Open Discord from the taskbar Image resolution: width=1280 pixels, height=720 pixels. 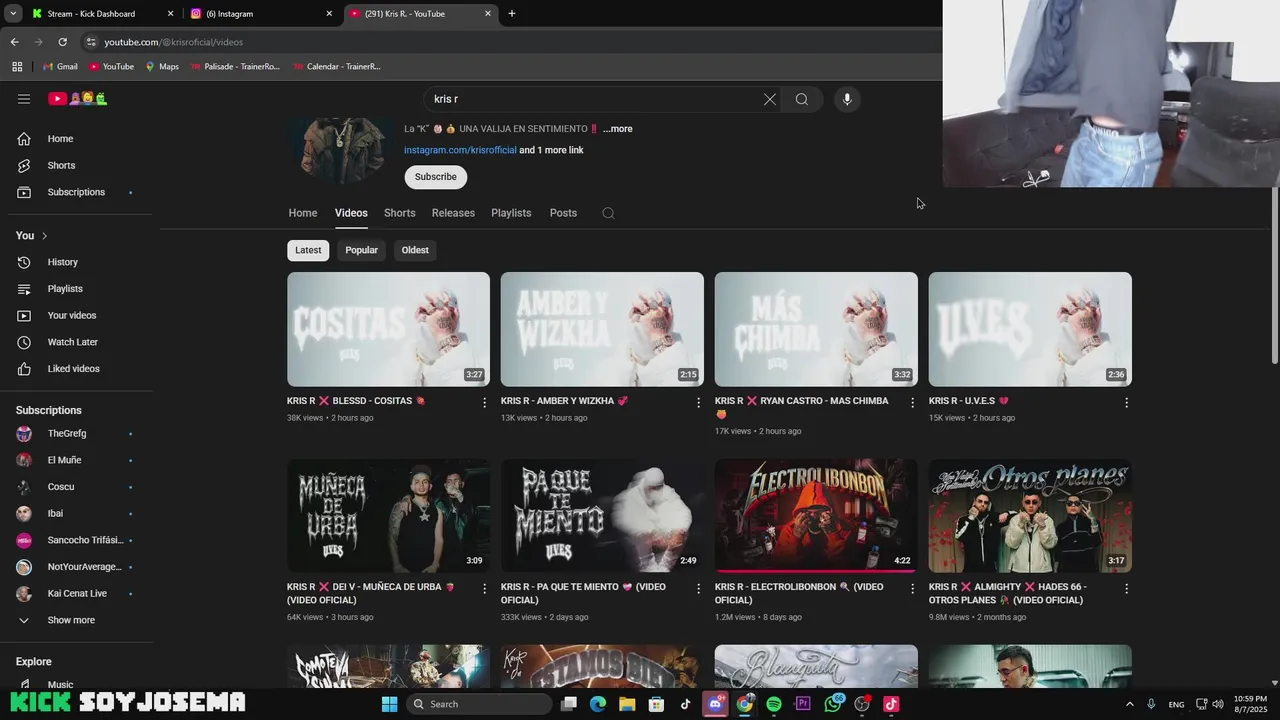[715, 704]
